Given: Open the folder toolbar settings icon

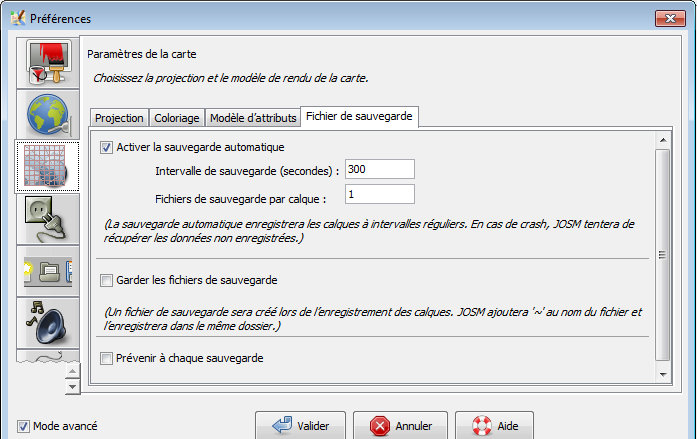Looking at the screenshot, I should click(46, 270).
